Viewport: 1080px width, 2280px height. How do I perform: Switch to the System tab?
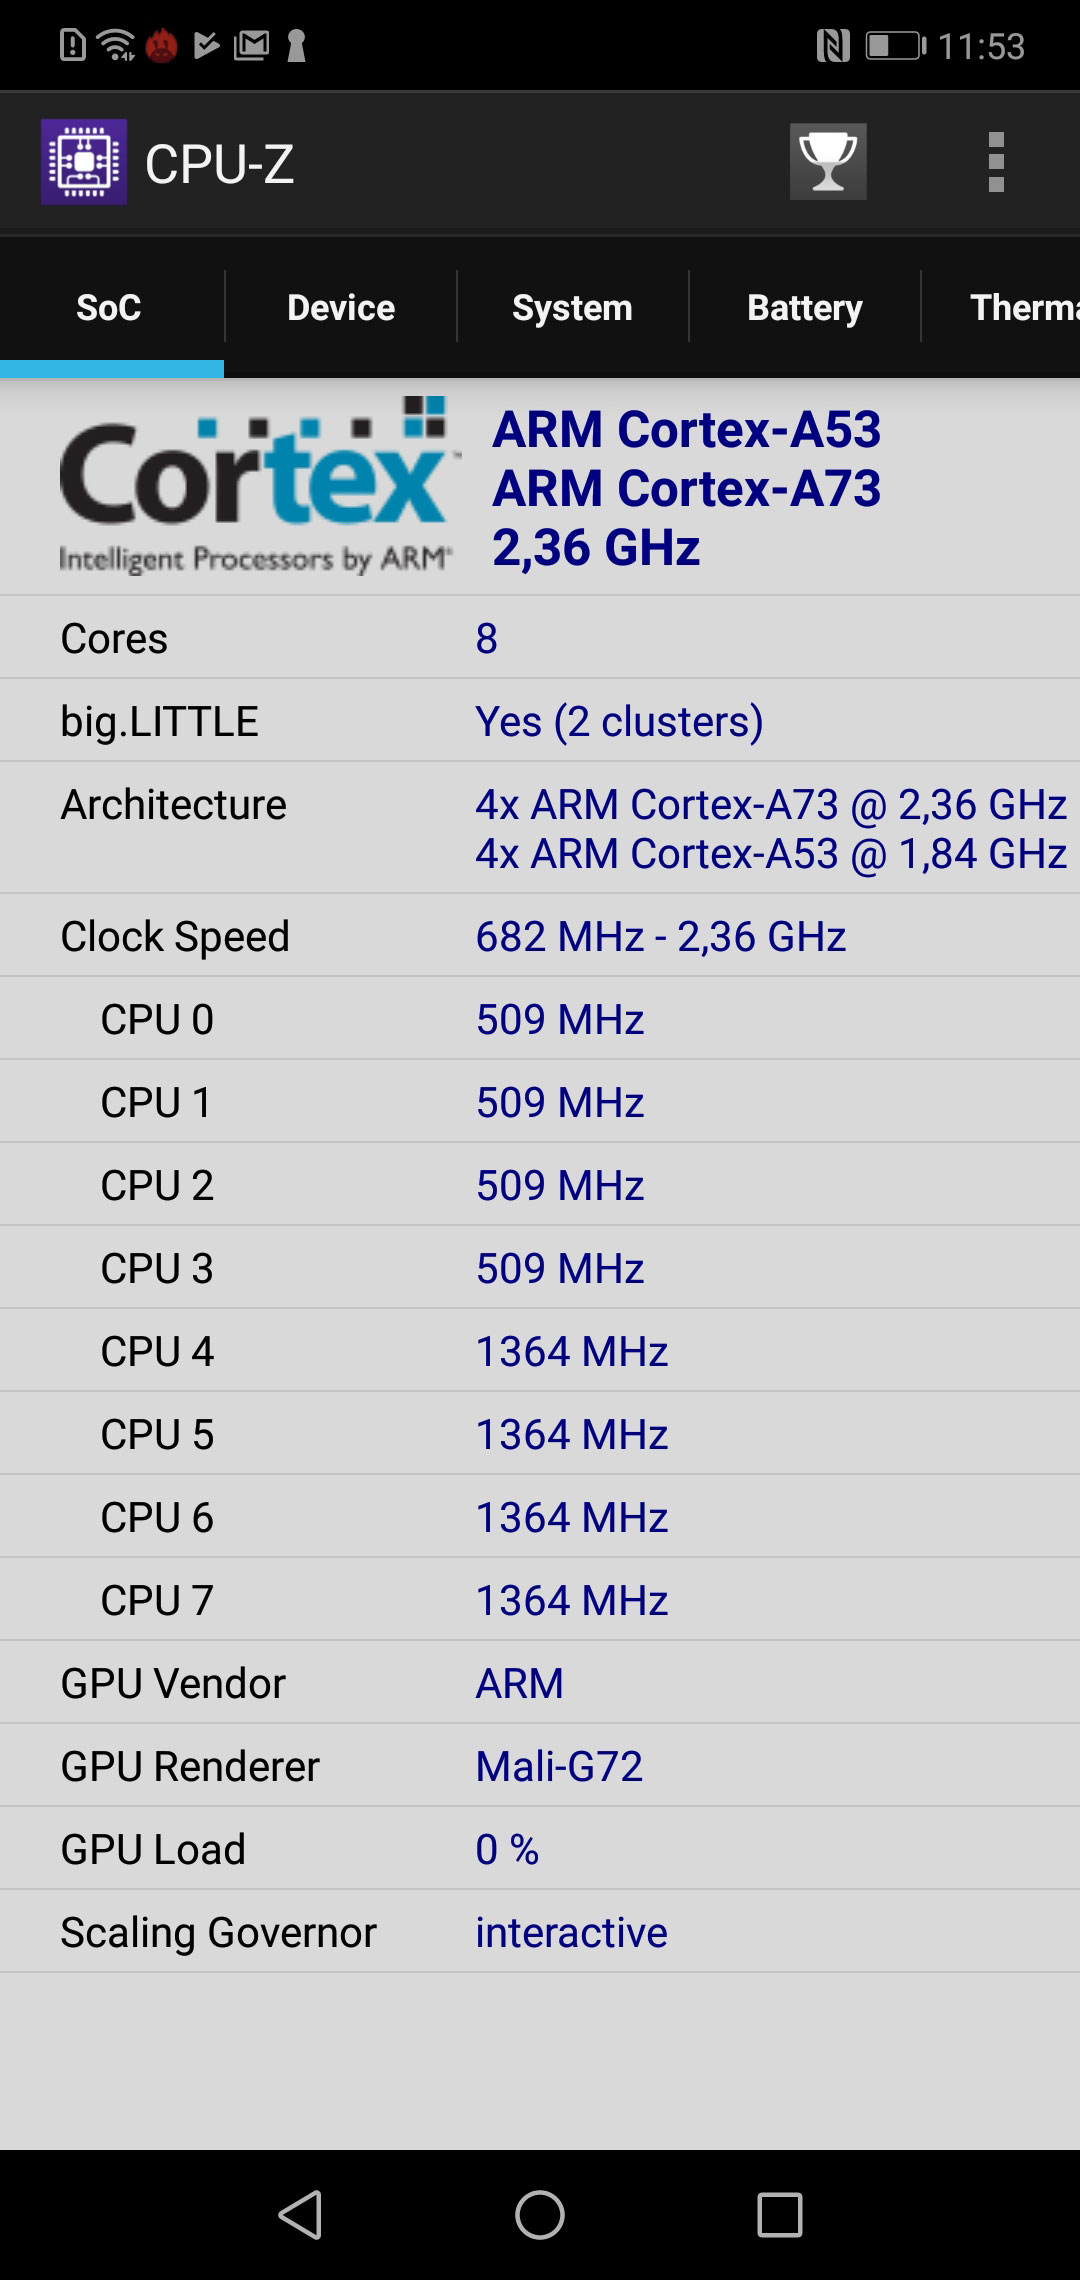pyautogui.click(x=572, y=307)
